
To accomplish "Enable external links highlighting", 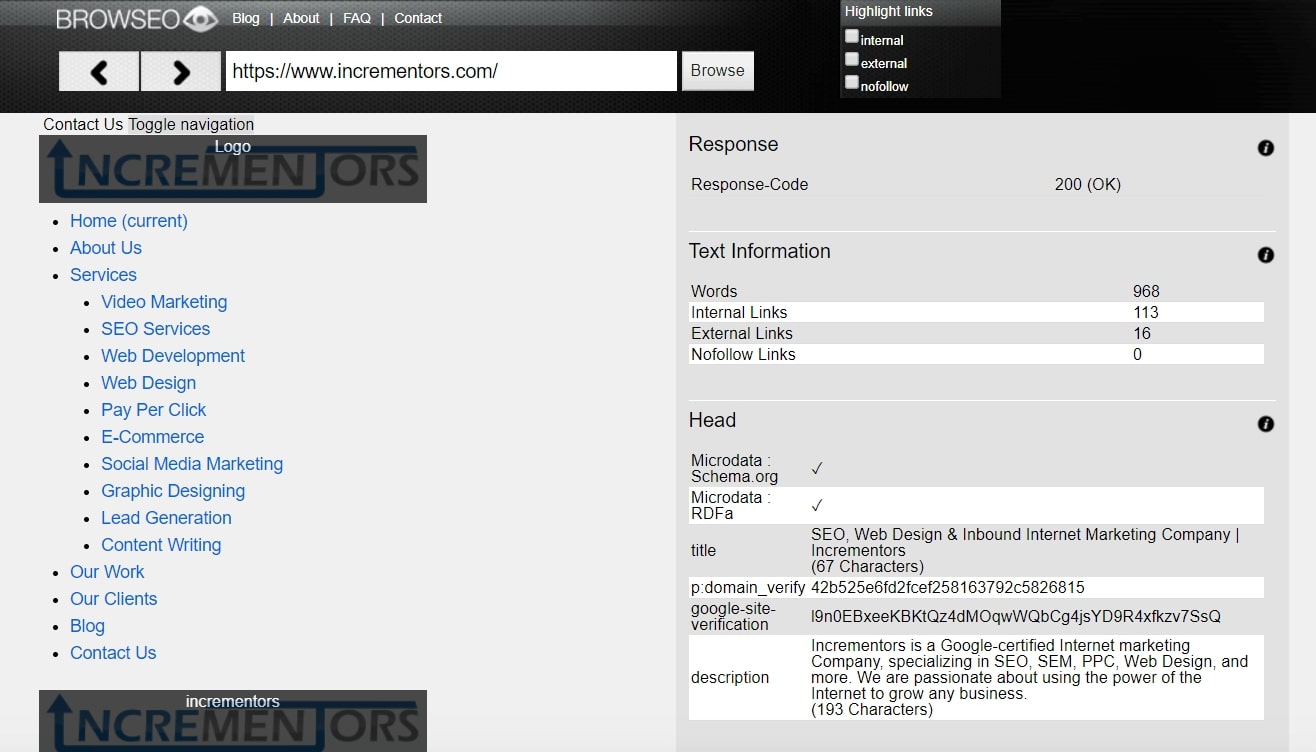I will click(x=851, y=59).
